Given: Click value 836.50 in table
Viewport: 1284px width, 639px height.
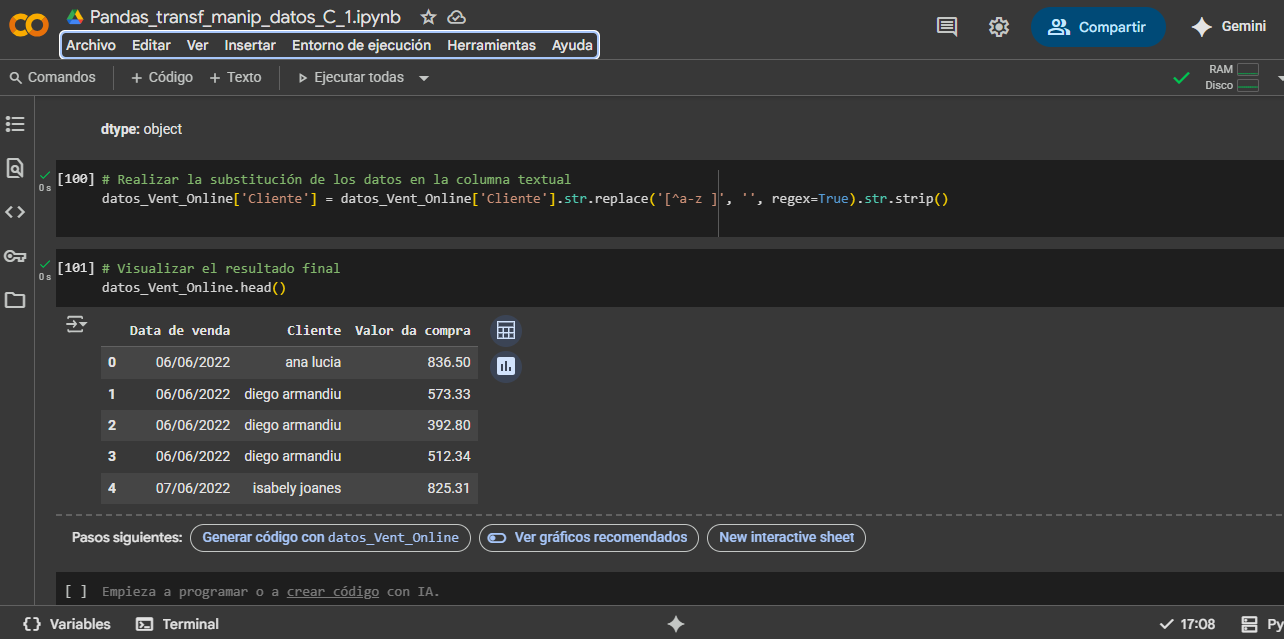Looking at the screenshot, I should 449,362.
